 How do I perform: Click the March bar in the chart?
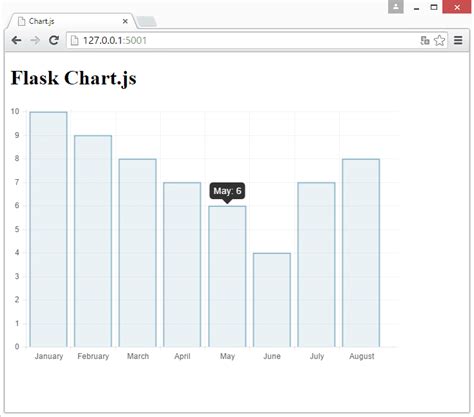[x=138, y=253]
